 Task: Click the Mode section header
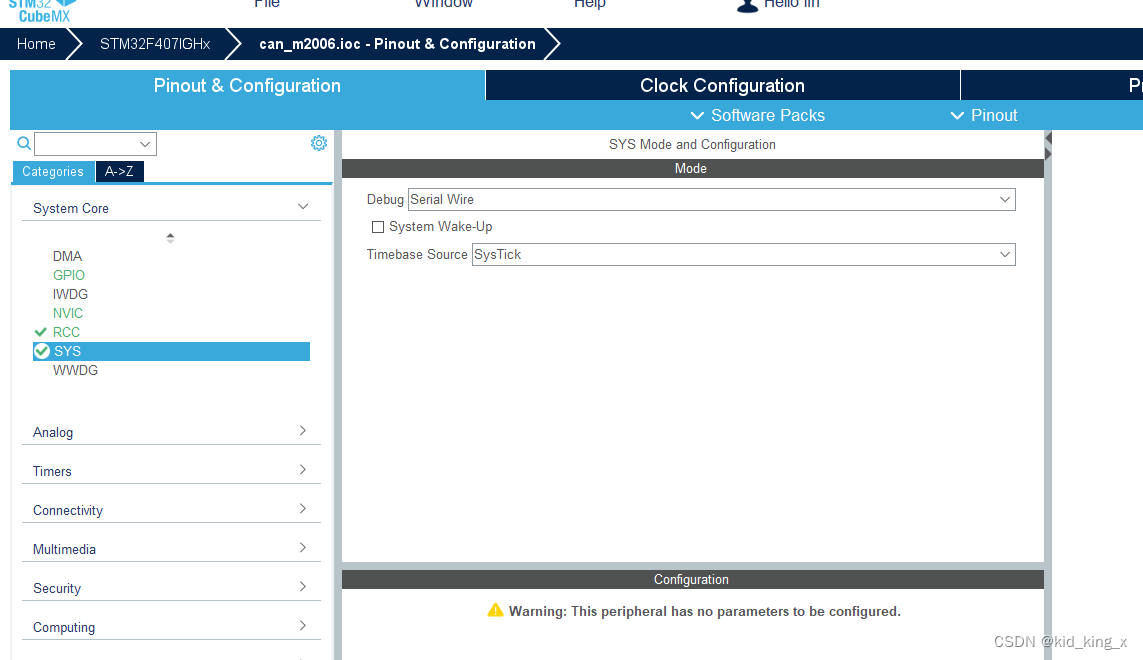pyautogui.click(x=693, y=168)
